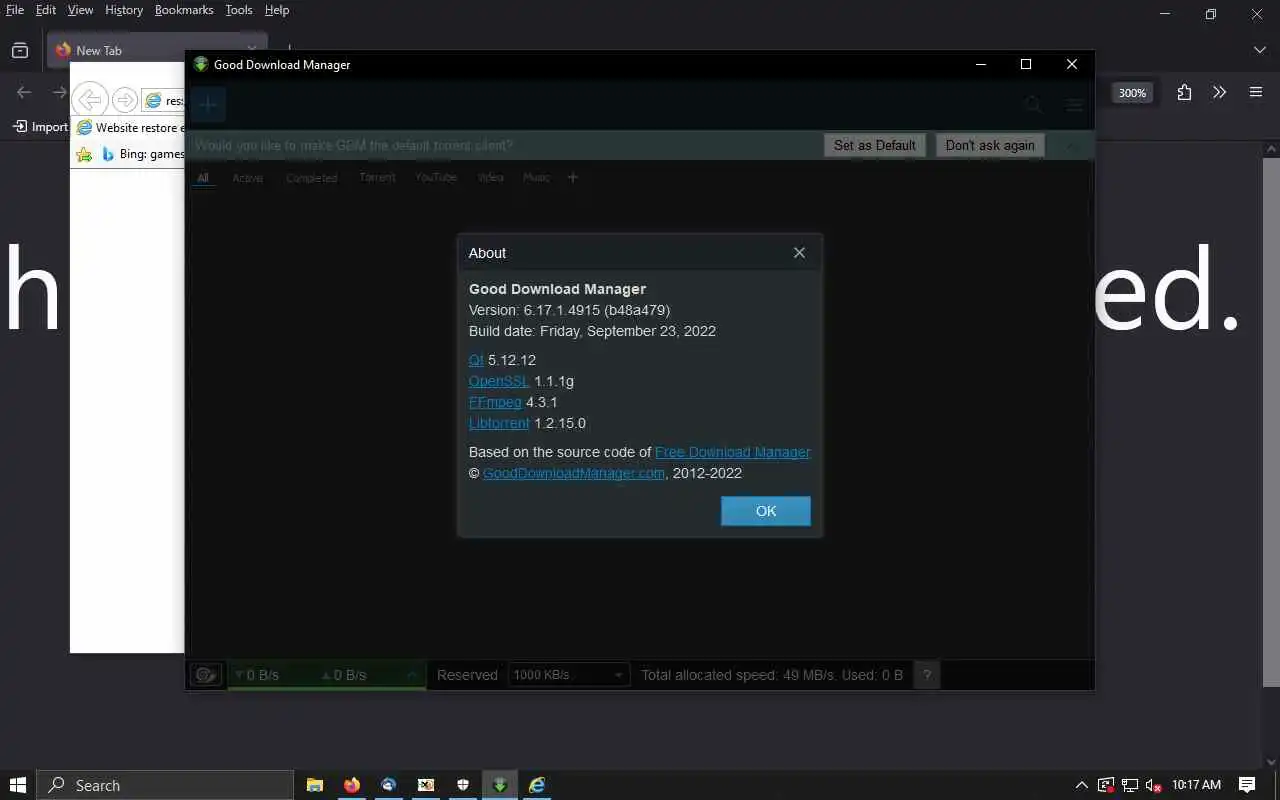This screenshot has width=1280, height=800.
Task: Switch to Firefox from taskbar
Action: point(351,785)
